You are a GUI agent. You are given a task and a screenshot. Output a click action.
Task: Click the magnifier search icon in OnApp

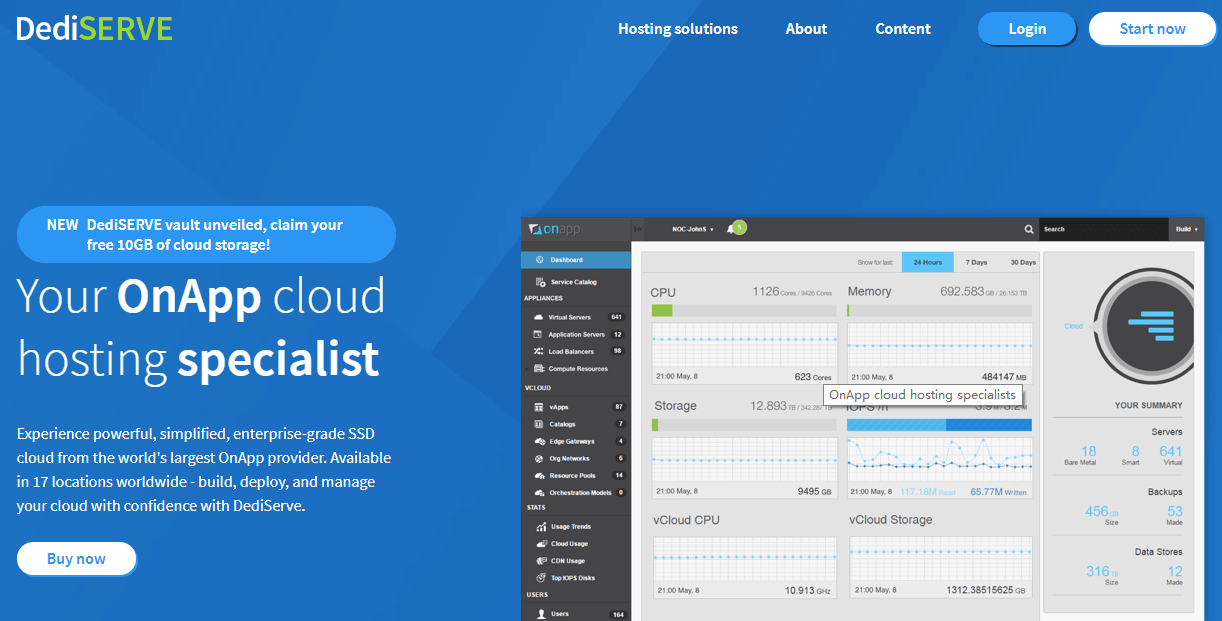coord(1028,230)
